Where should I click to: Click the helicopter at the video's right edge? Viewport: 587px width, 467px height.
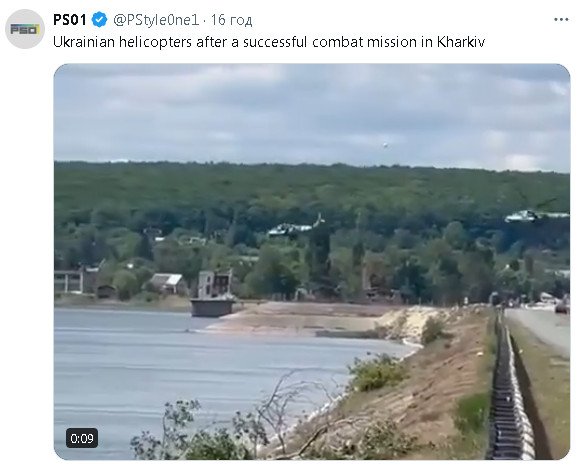[536, 213]
